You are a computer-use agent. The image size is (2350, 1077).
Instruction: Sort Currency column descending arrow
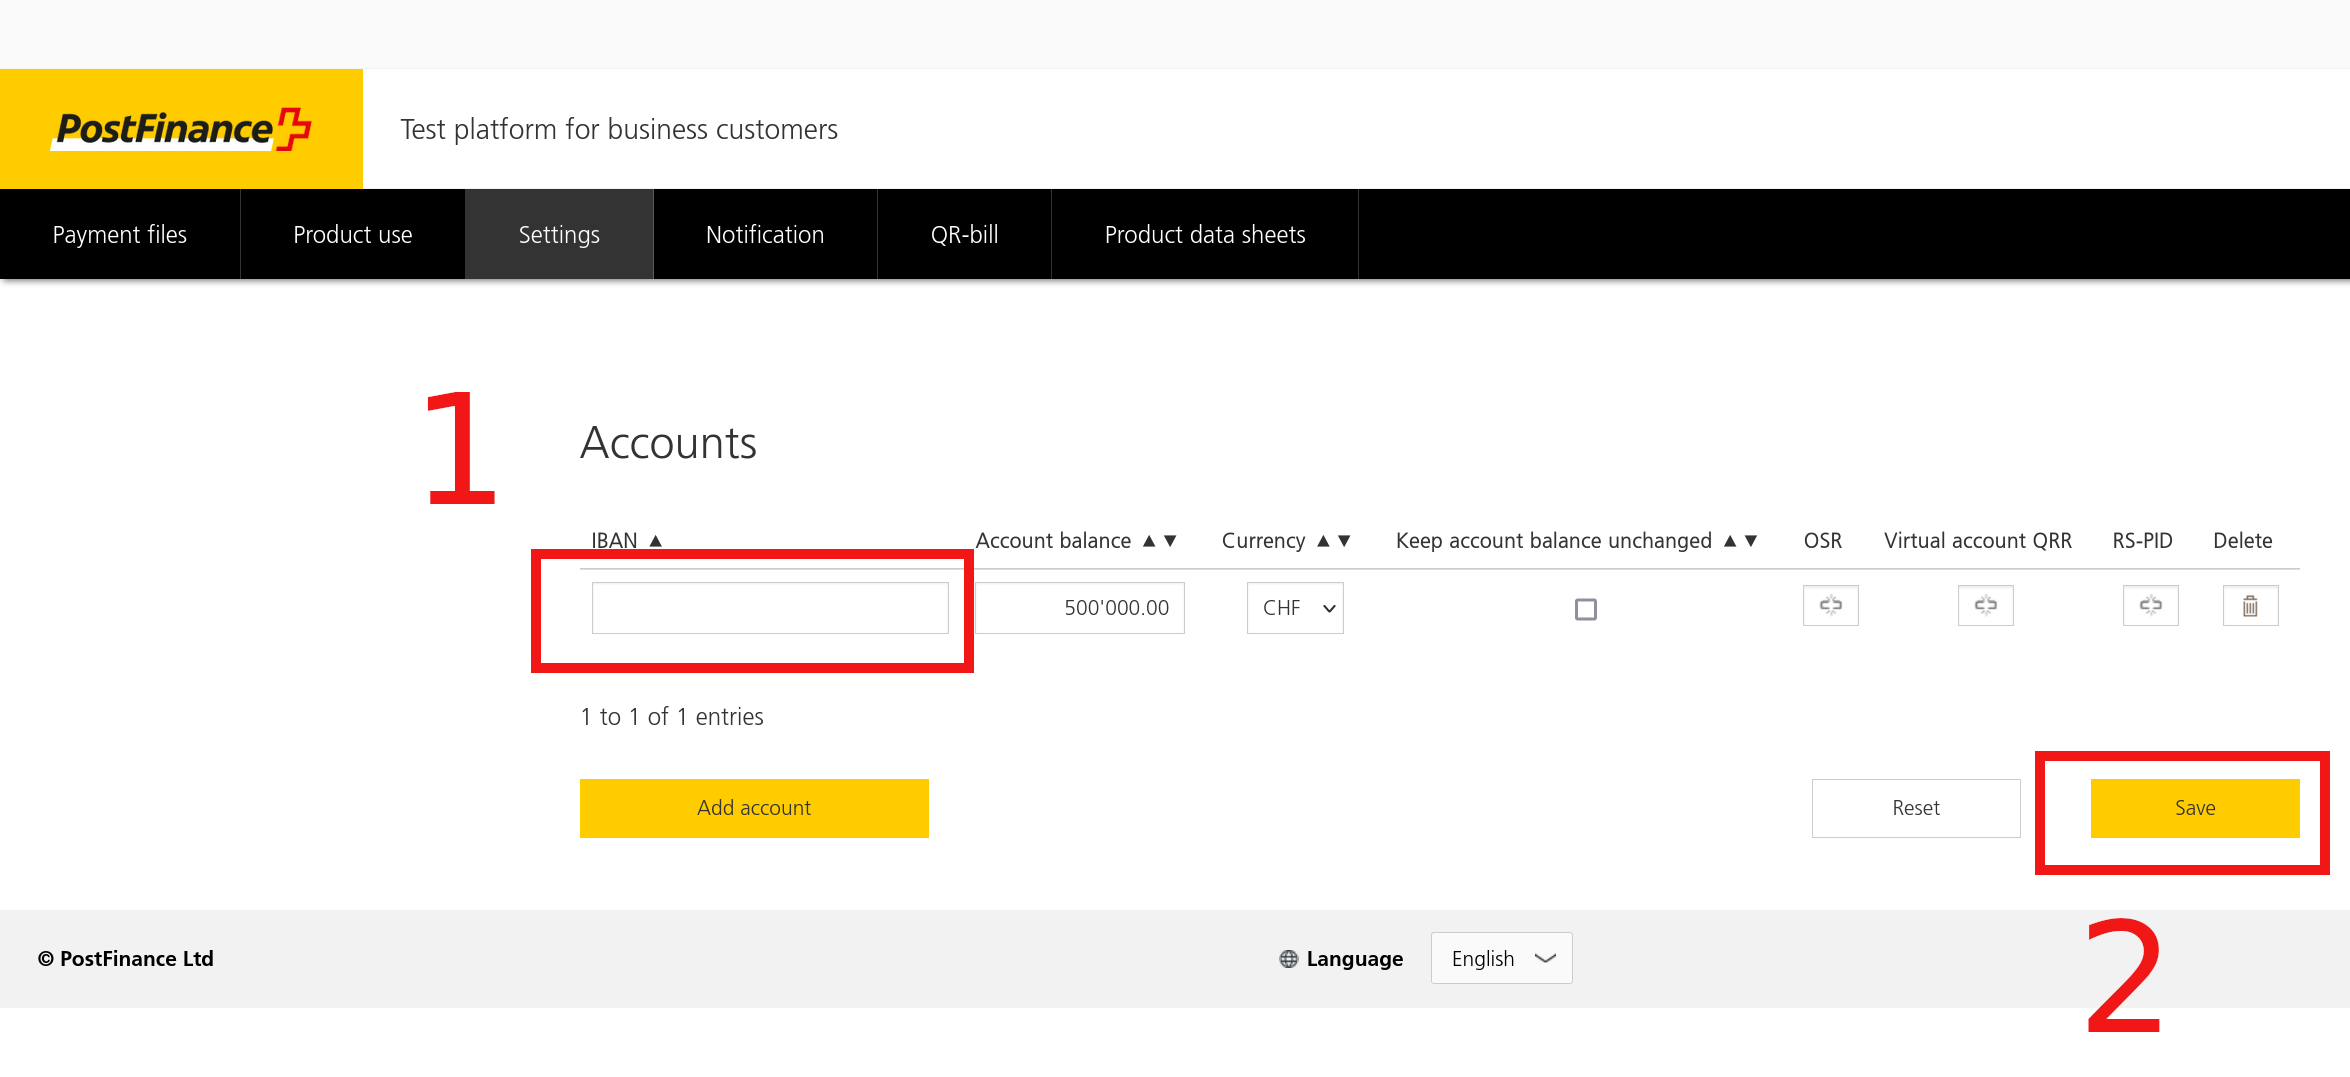pyautogui.click(x=1344, y=541)
